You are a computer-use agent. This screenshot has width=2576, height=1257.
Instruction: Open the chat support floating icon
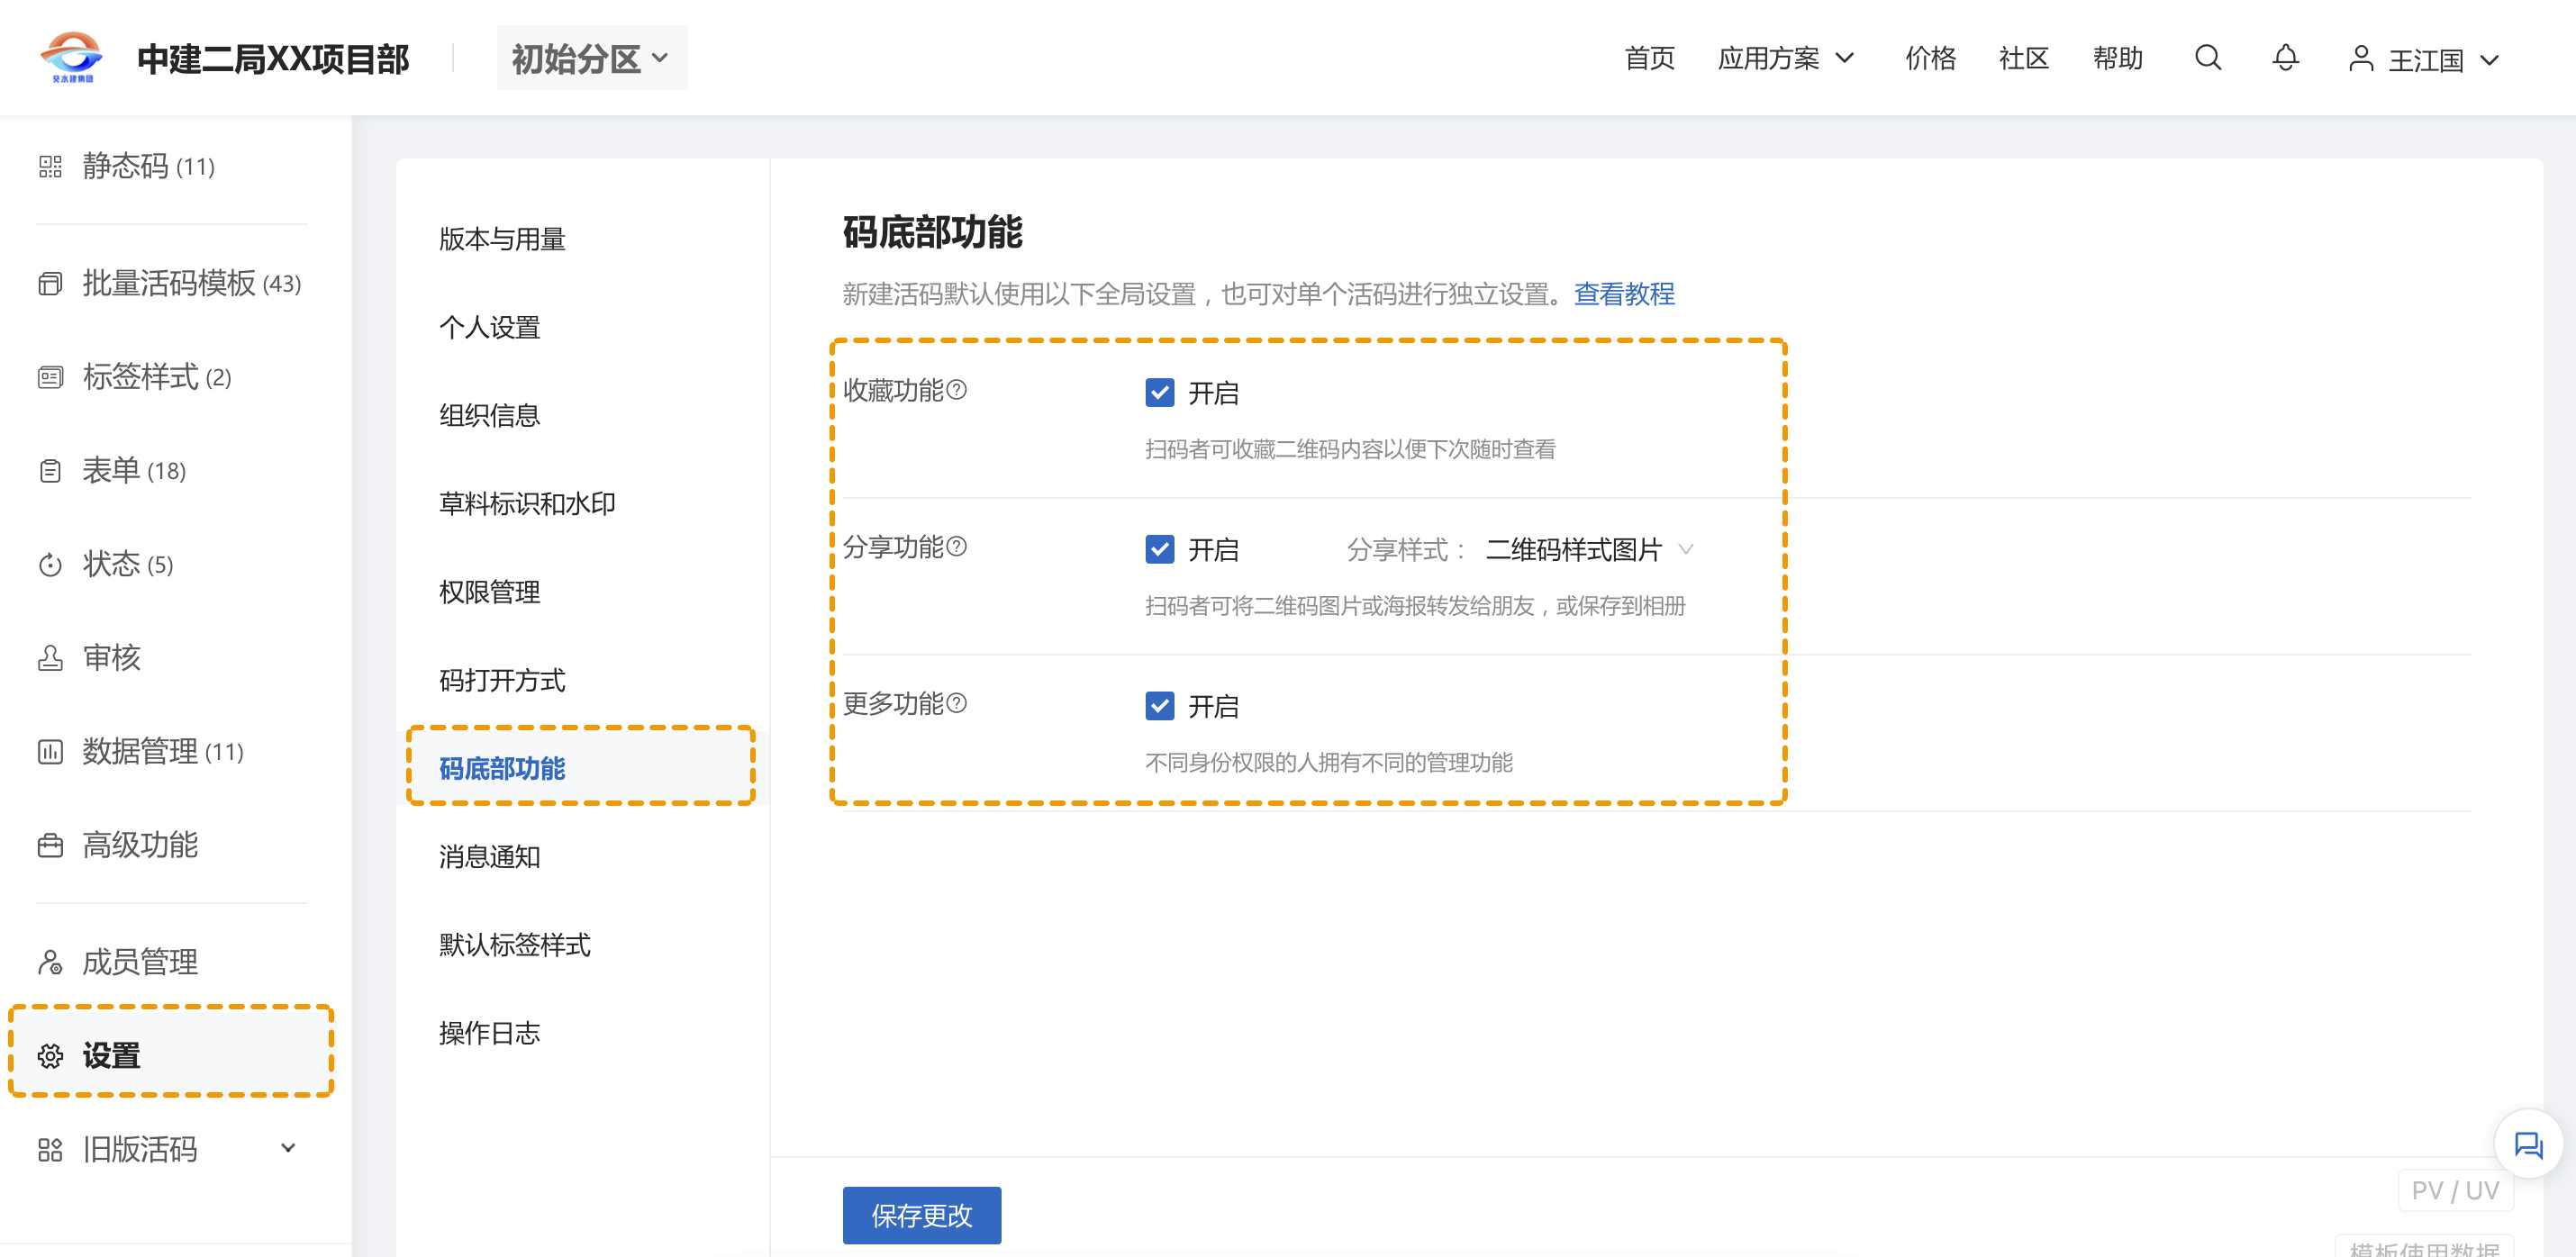[2528, 1145]
